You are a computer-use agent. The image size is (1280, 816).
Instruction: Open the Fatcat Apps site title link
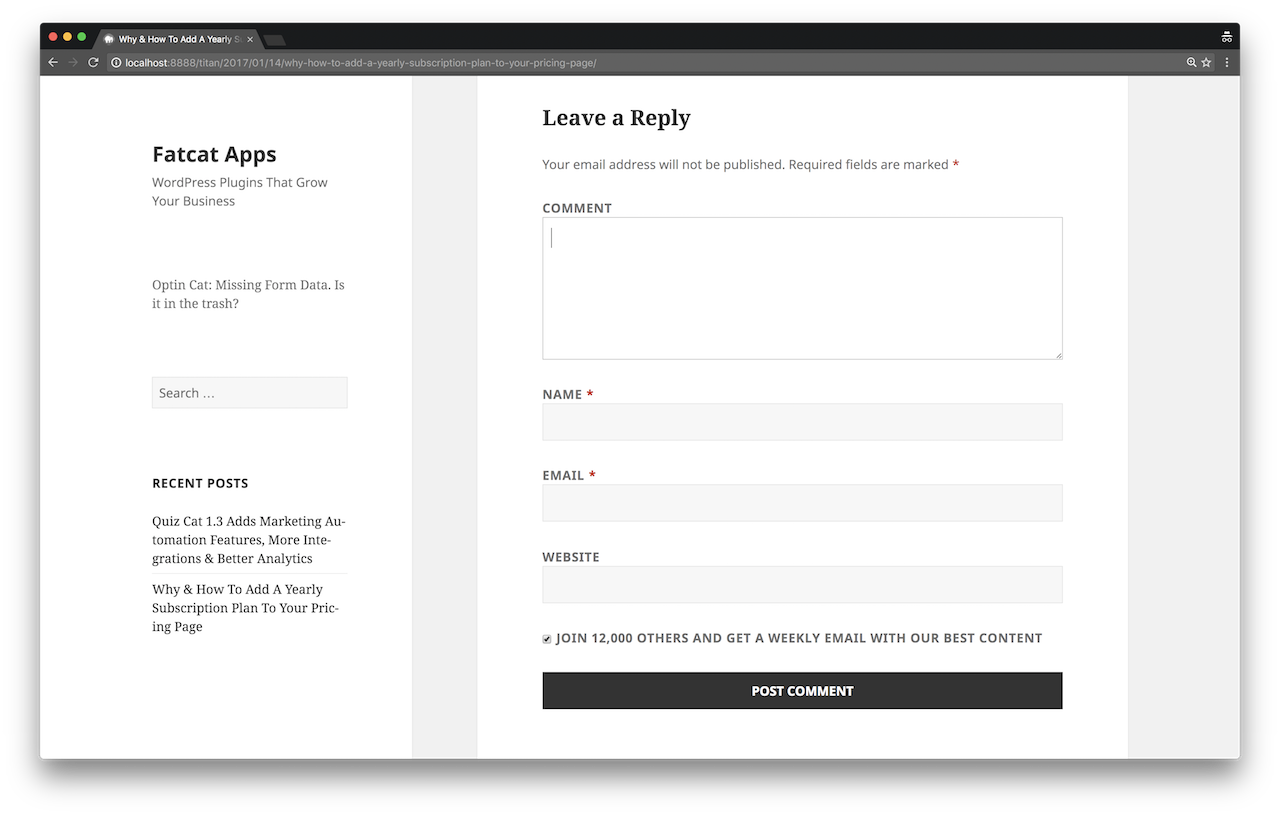(x=214, y=154)
